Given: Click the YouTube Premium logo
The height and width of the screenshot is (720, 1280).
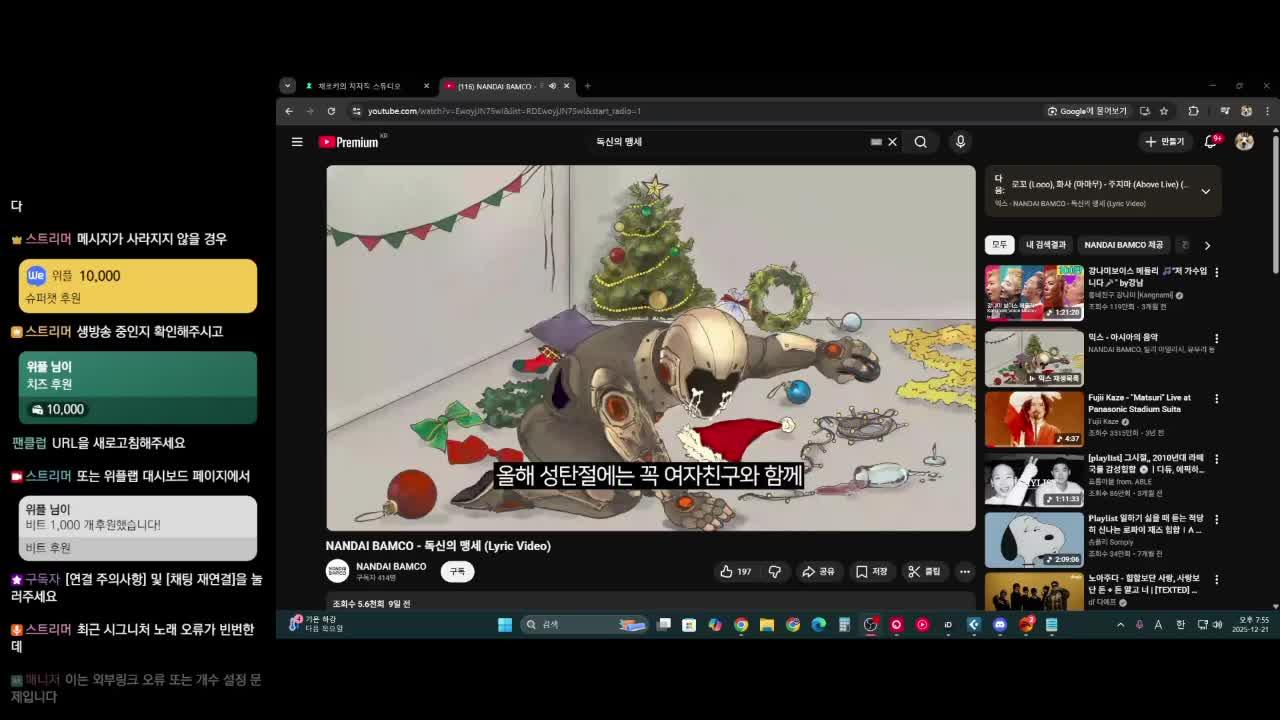Looking at the screenshot, I should 347,141.
